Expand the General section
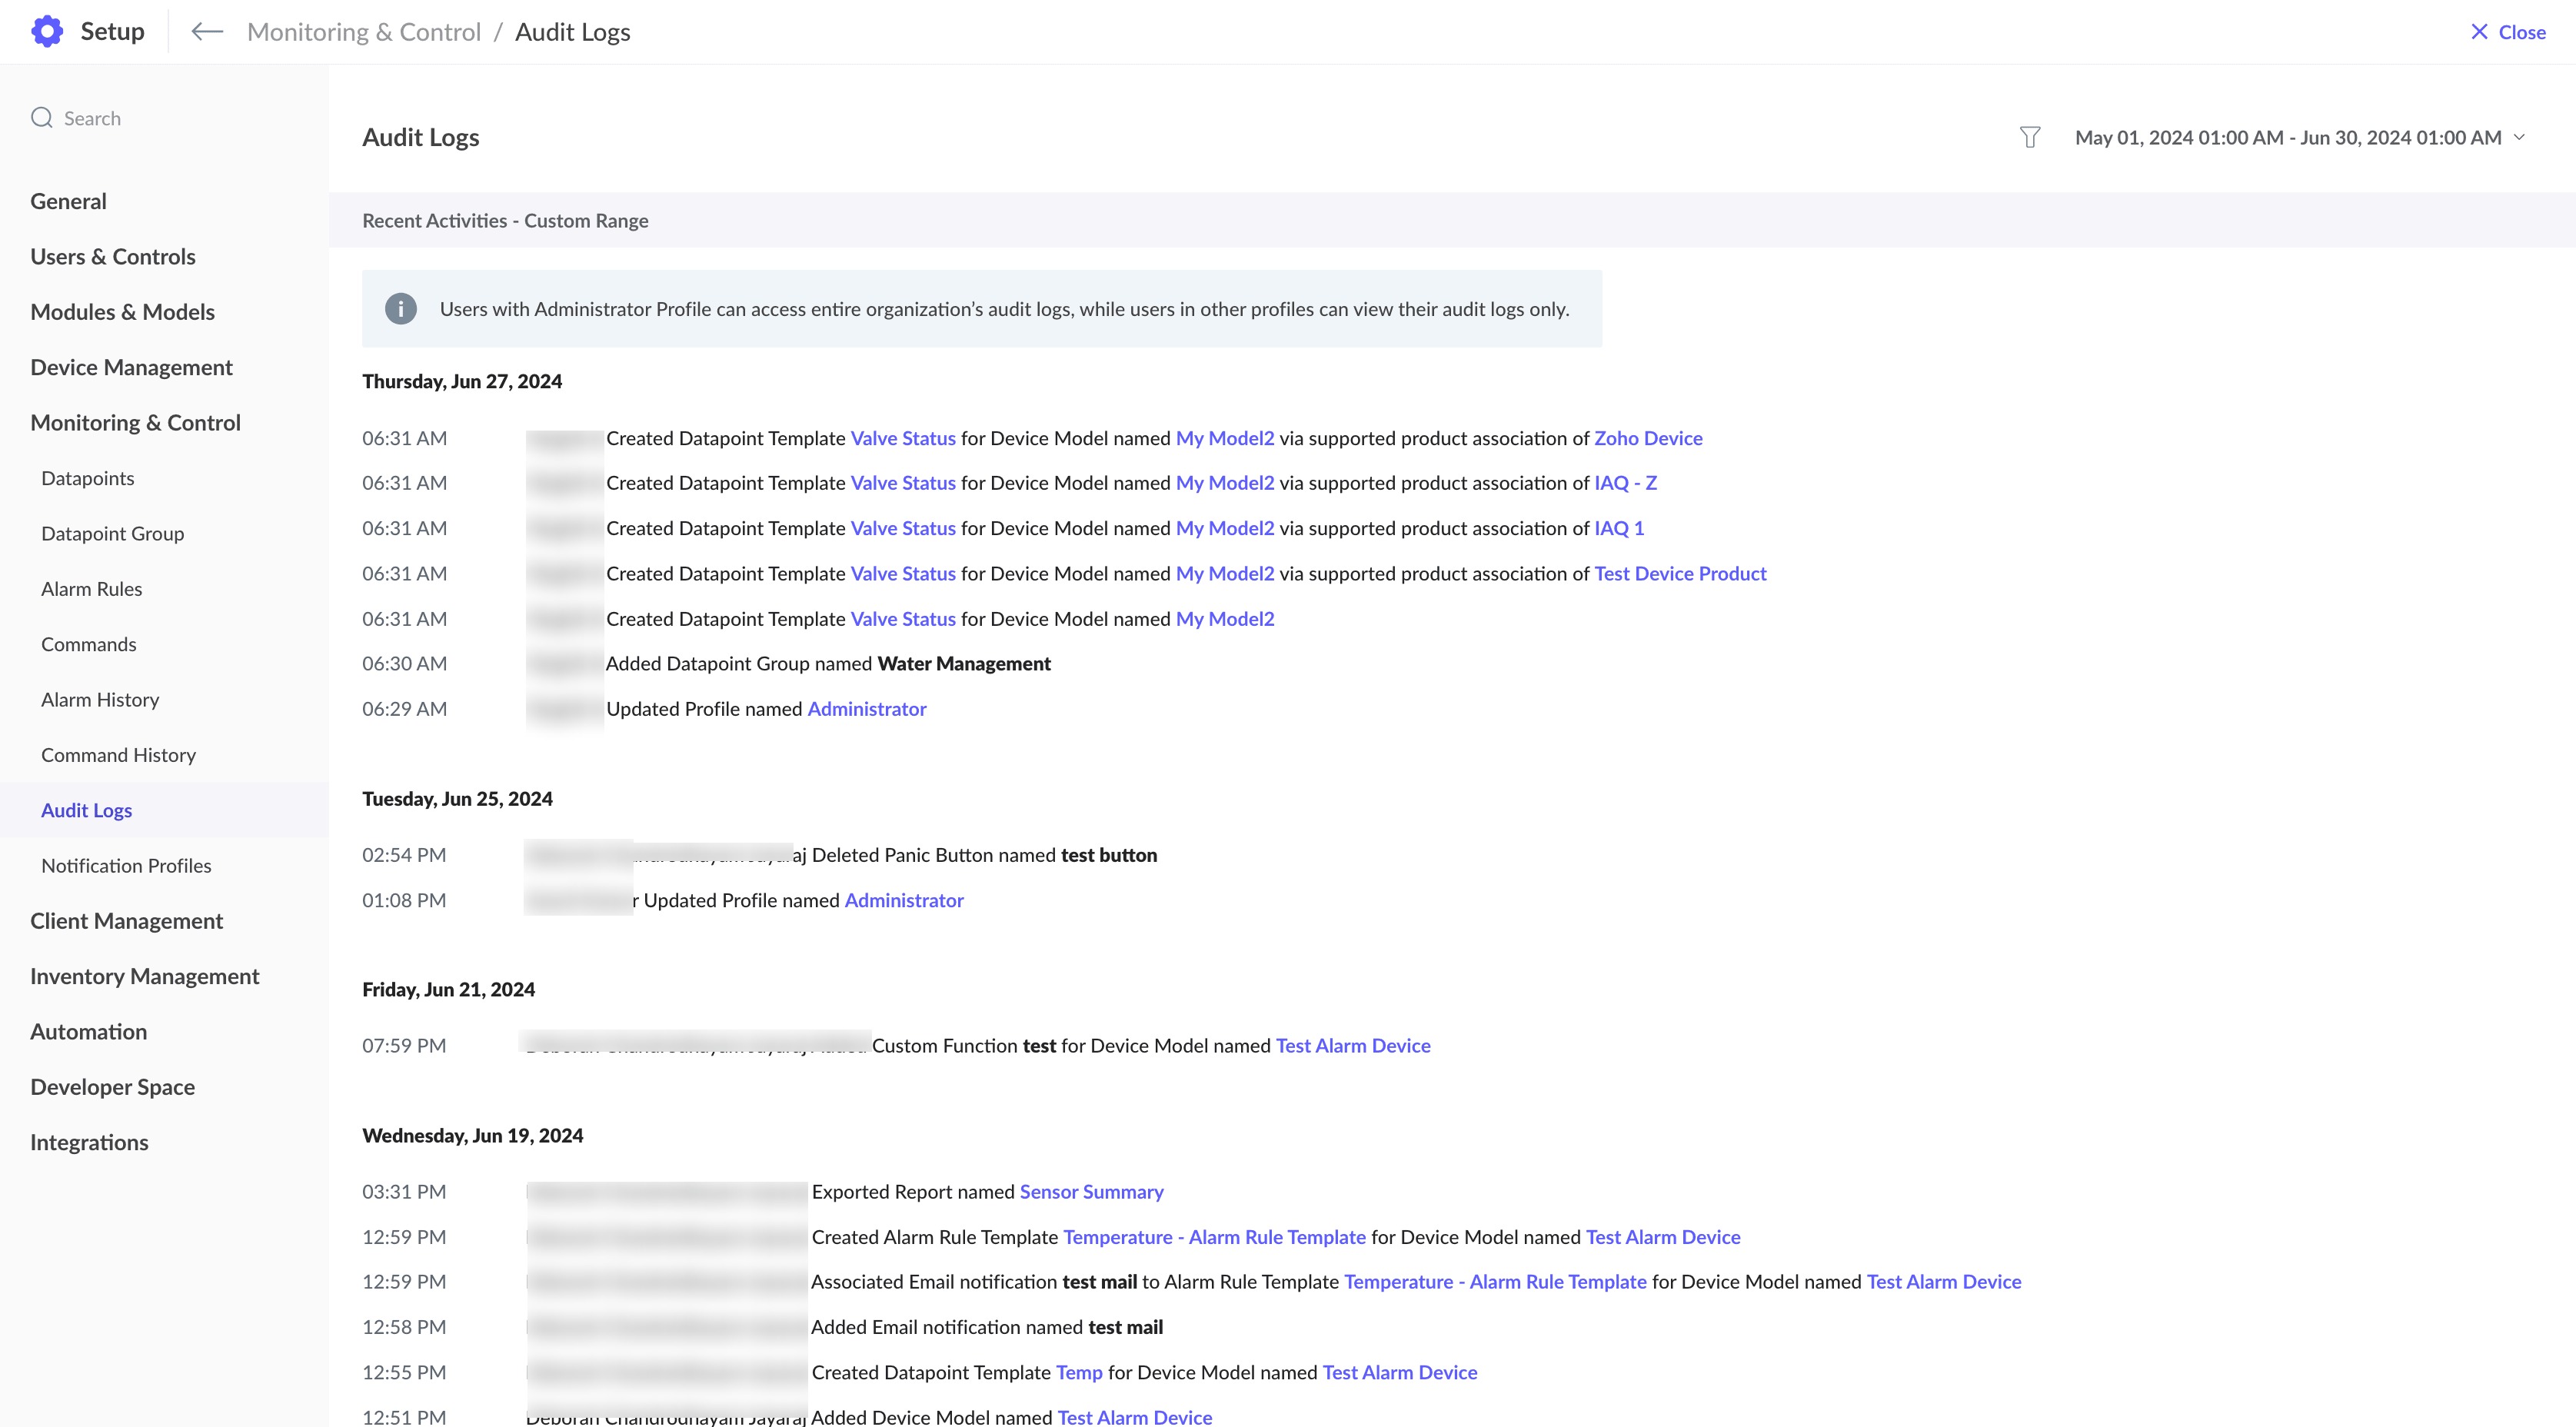Viewport: 2576px width, 1427px height. (68, 201)
